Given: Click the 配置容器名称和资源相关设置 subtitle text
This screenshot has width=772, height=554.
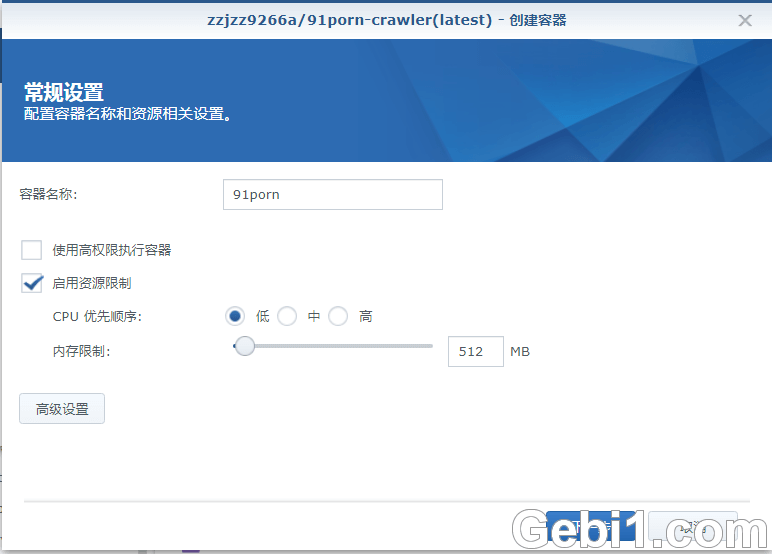Looking at the screenshot, I should click(x=127, y=115).
